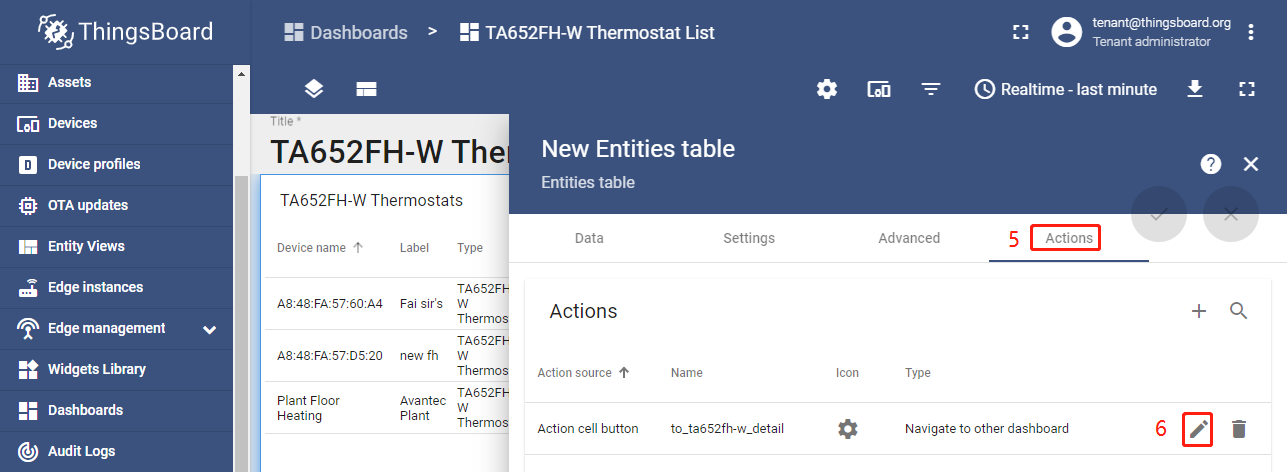Click the Devices sidebar icon
1287x472 pixels.
29,123
